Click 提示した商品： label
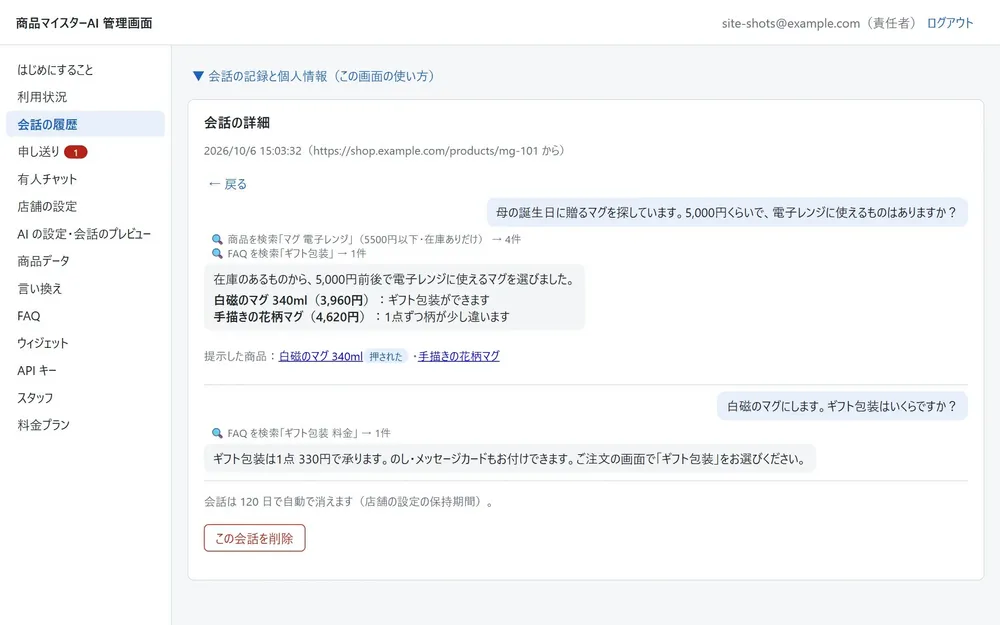The image size is (1000, 625). 240,357
